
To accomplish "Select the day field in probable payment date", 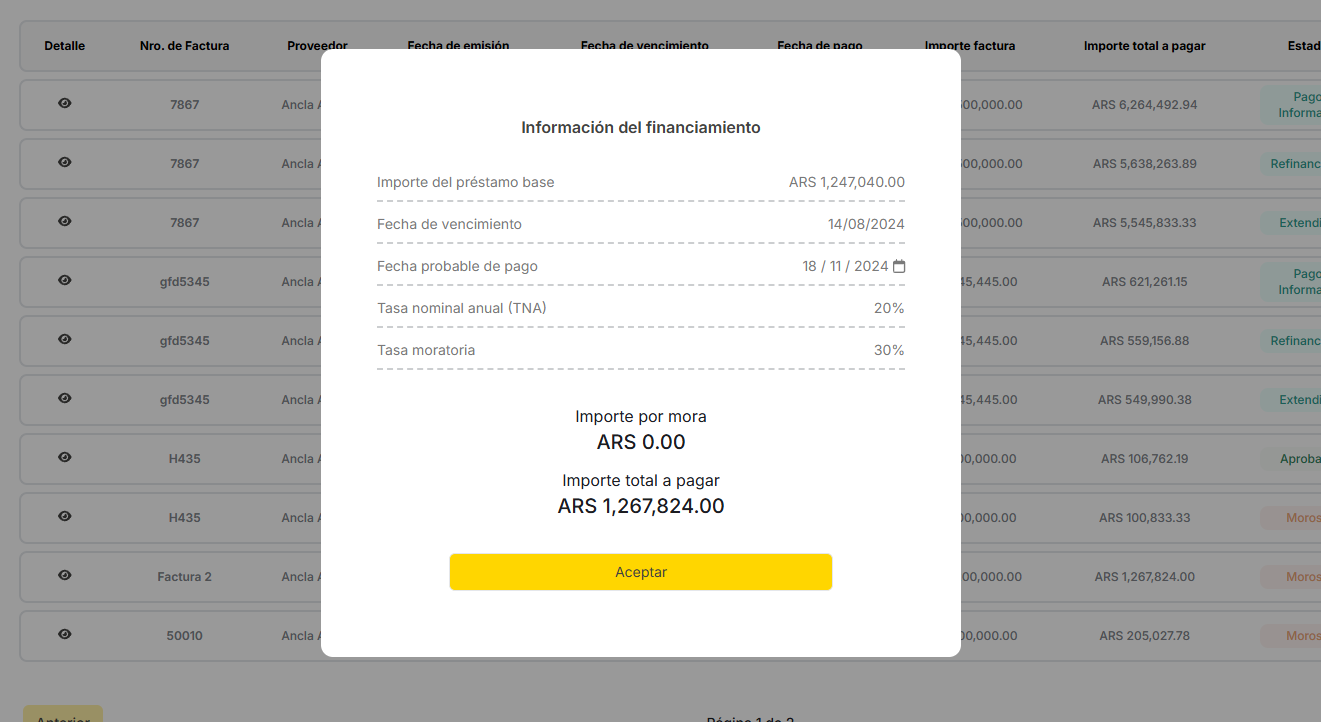I will coord(810,267).
